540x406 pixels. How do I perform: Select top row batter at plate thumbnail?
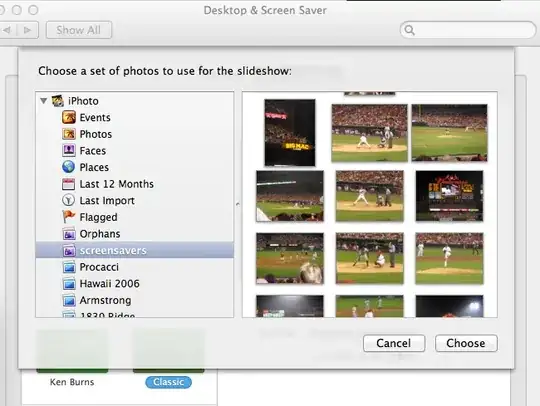pyautogui.click(x=369, y=133)
